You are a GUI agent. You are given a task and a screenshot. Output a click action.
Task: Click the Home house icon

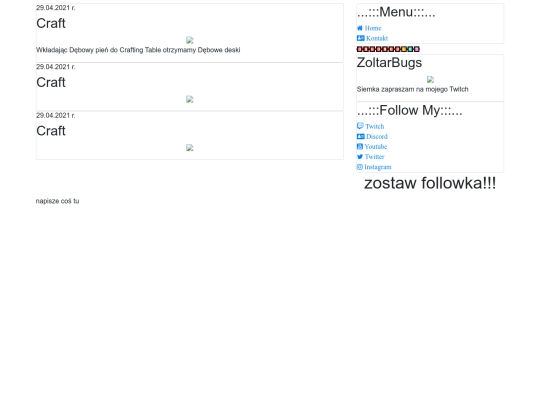[360, 28]
